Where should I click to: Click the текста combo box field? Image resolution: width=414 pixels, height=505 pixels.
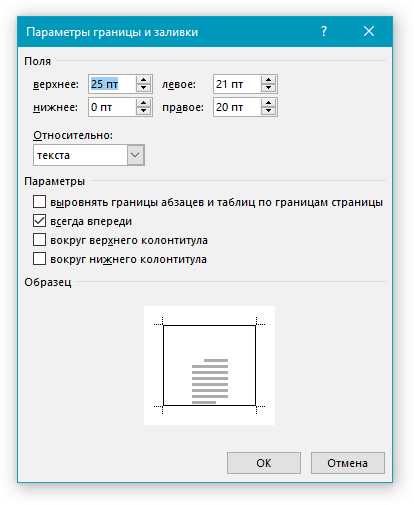click(89, 155)
